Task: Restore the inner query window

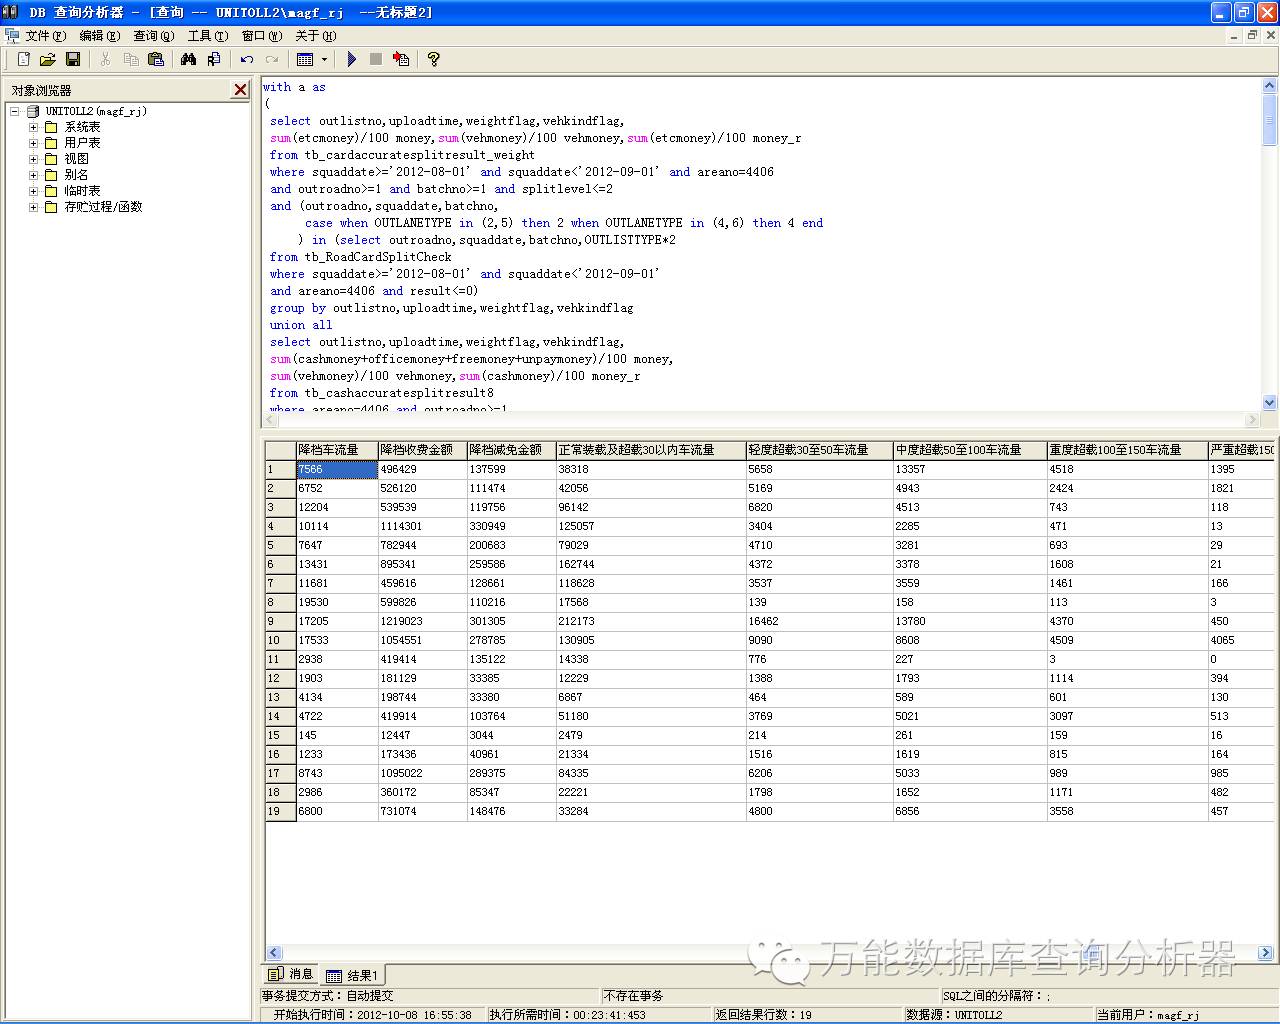Action: point(1251,35)
